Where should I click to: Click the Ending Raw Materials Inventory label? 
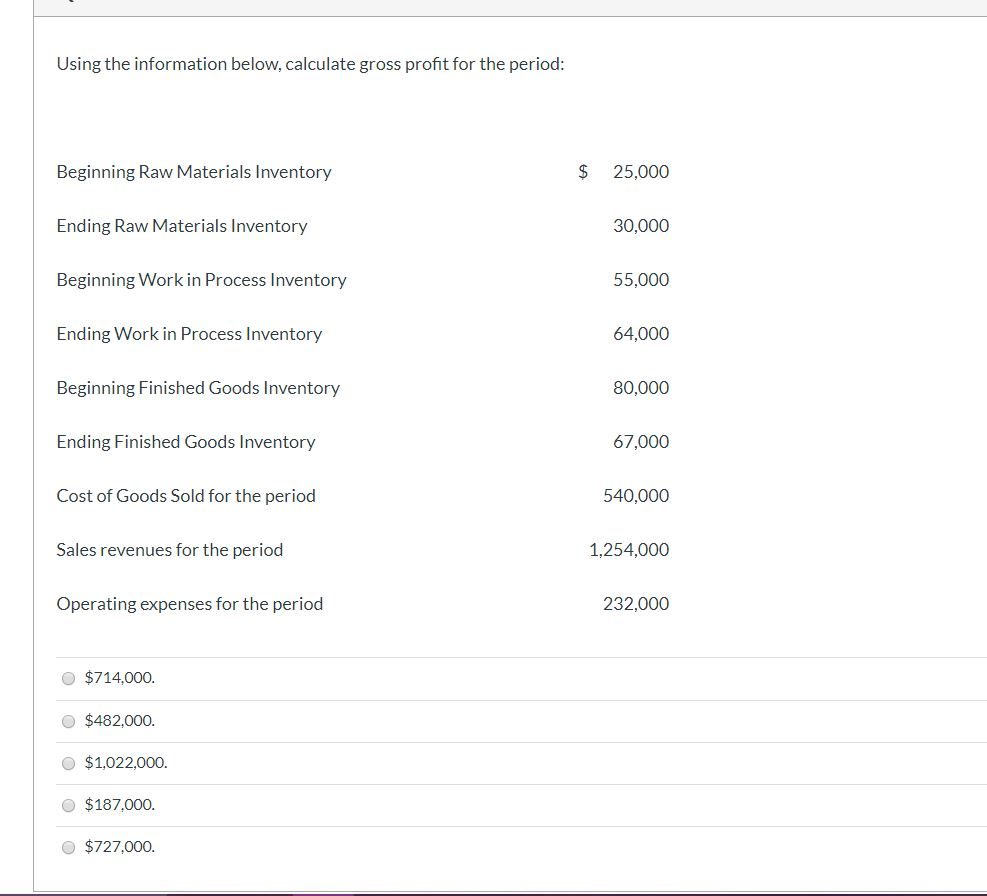[181, 225]
